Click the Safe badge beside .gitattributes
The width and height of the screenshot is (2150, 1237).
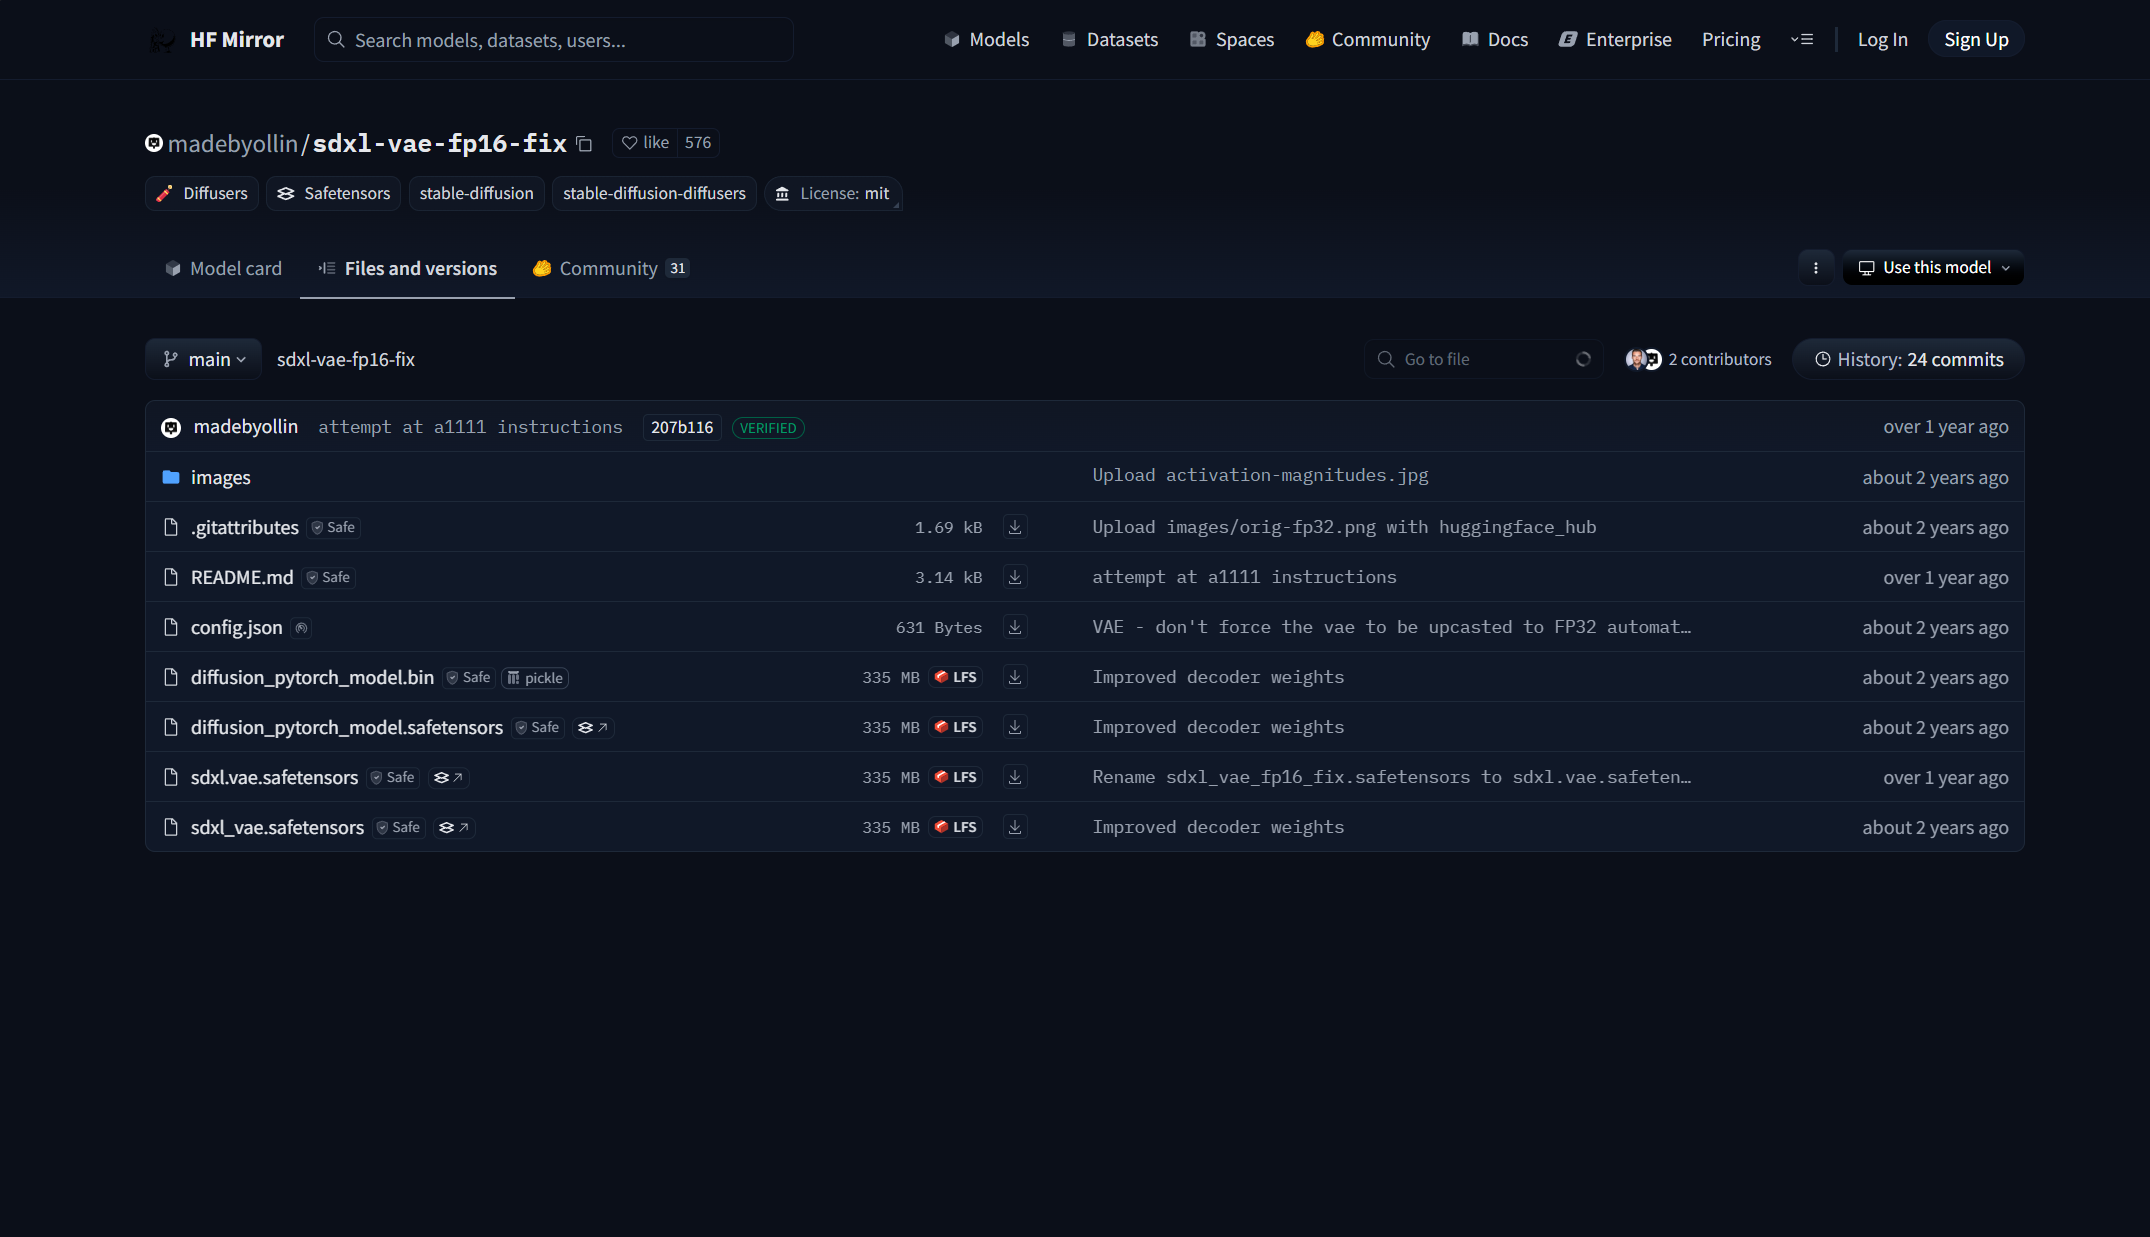(x=334, y=527)
